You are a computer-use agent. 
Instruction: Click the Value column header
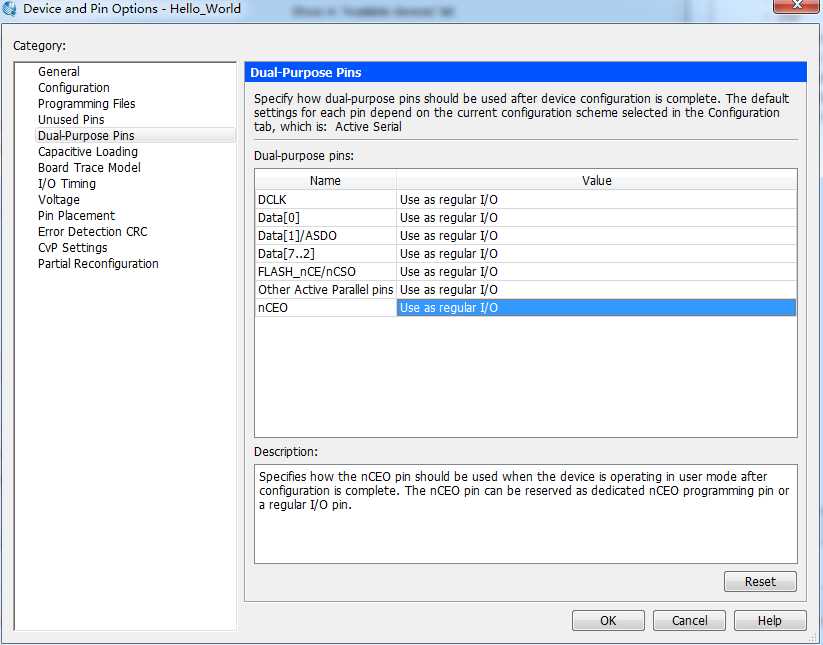pos(597,181)
